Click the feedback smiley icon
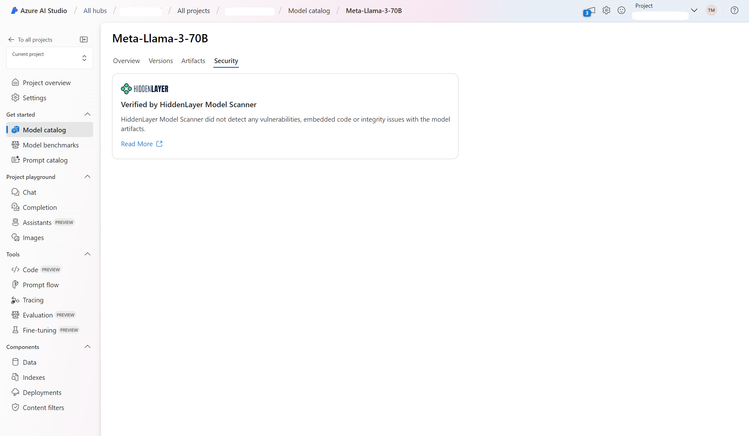 click(x=621, y=11)
